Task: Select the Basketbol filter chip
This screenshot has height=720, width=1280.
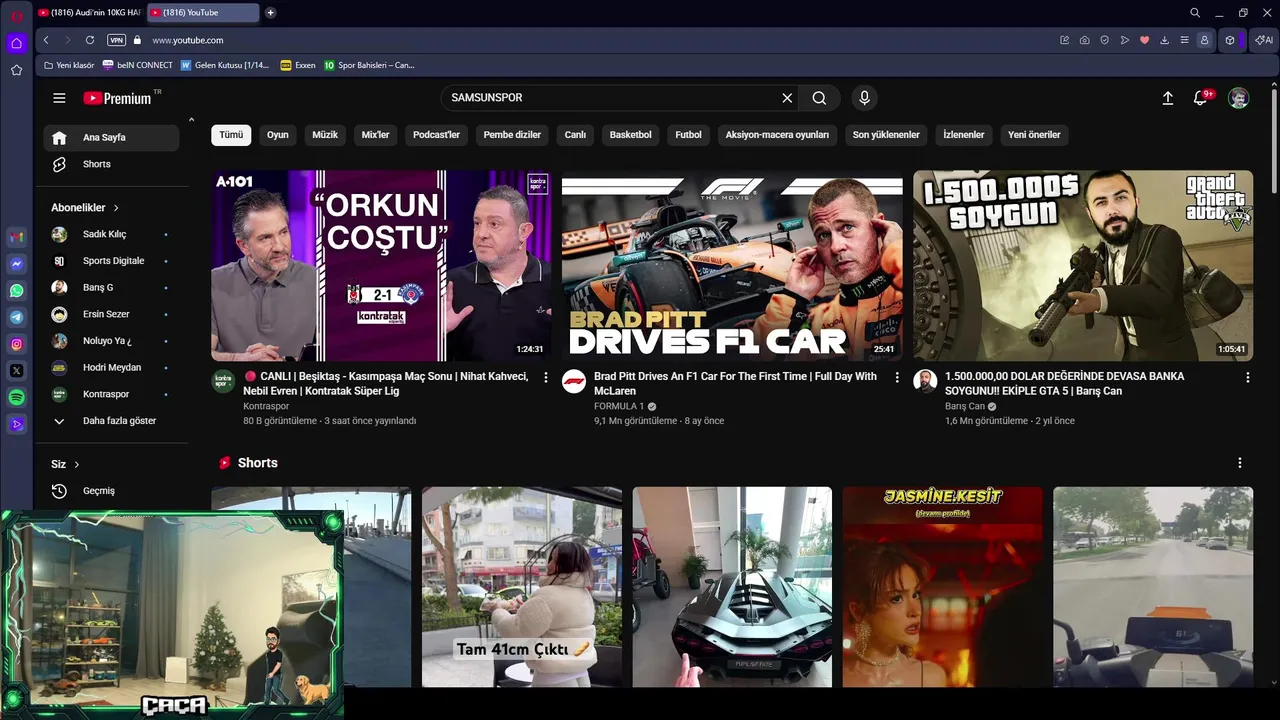Action: pos(631,135)
